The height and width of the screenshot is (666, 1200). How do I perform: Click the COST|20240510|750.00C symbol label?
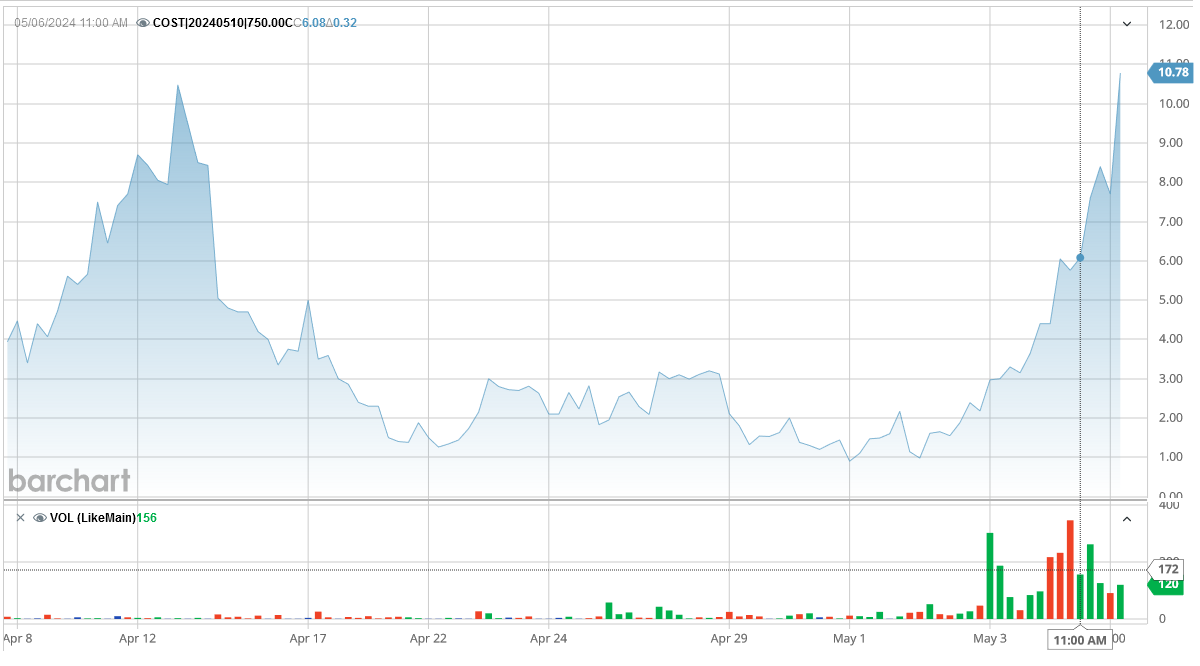point(222,22)
